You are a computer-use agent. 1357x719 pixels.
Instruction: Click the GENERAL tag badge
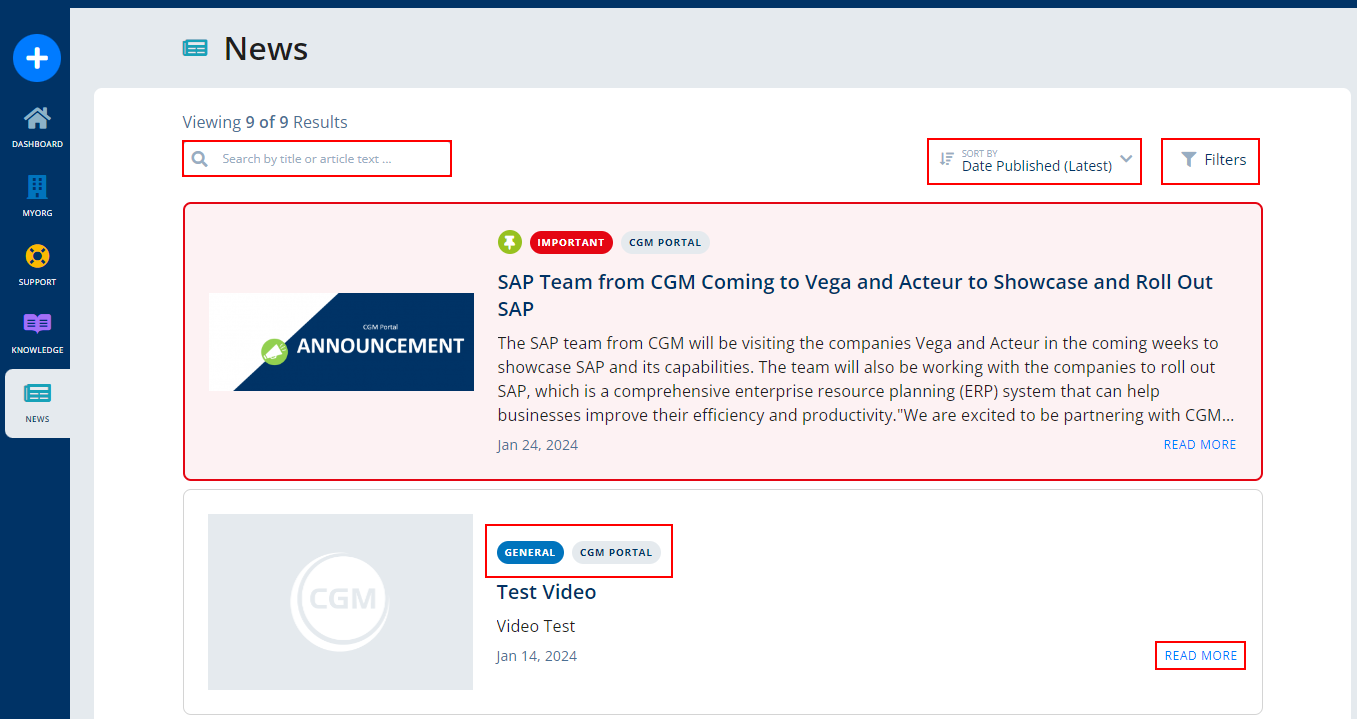530,552
